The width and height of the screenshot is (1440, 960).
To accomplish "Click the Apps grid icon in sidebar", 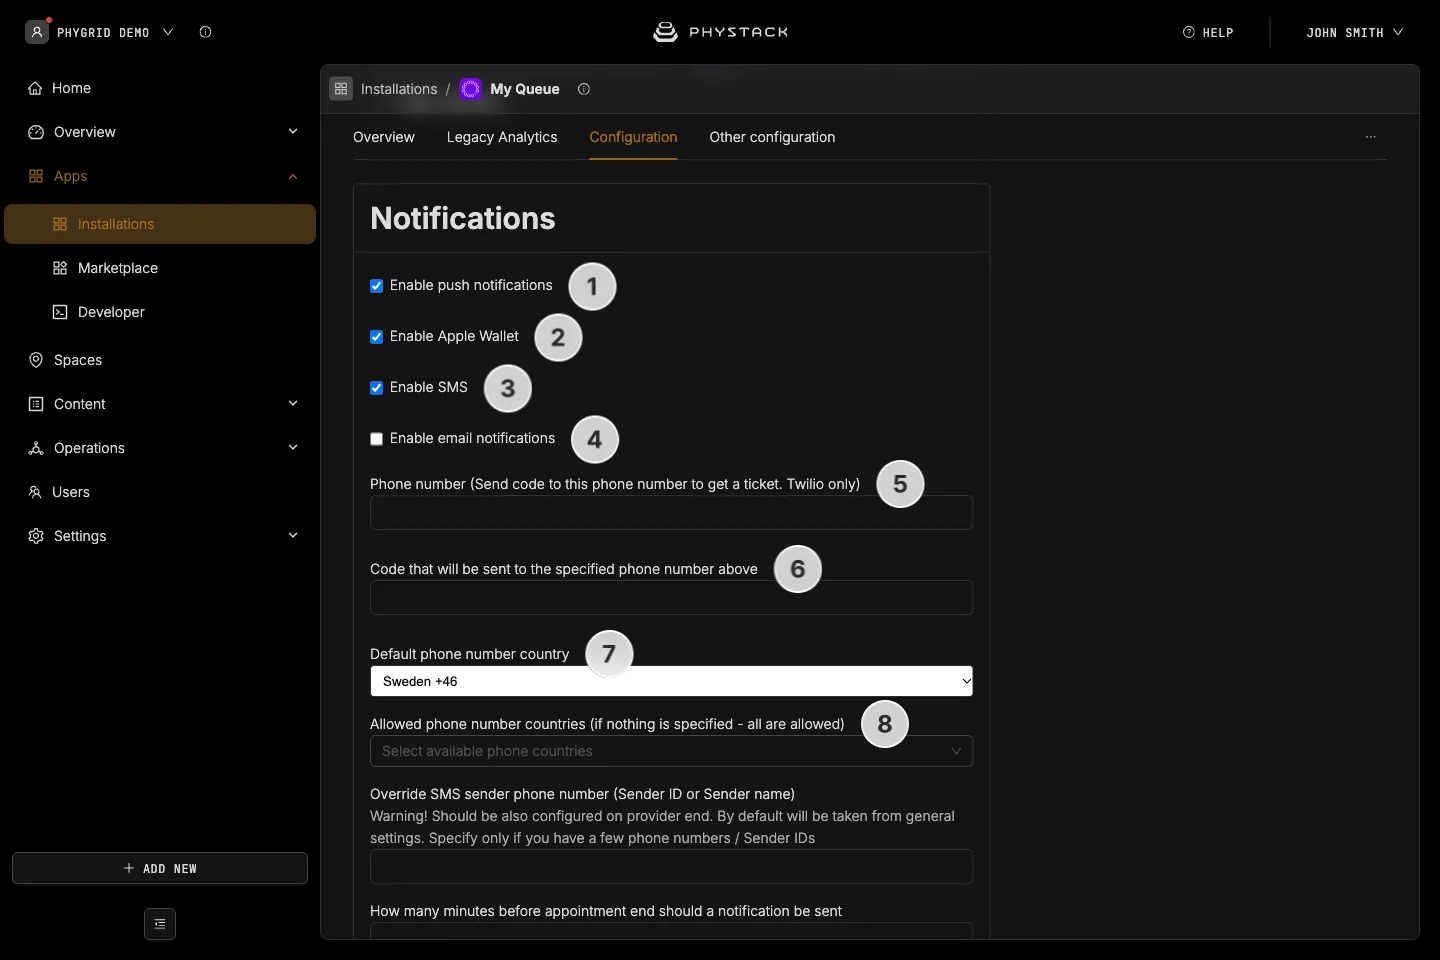I will point(36,176).
